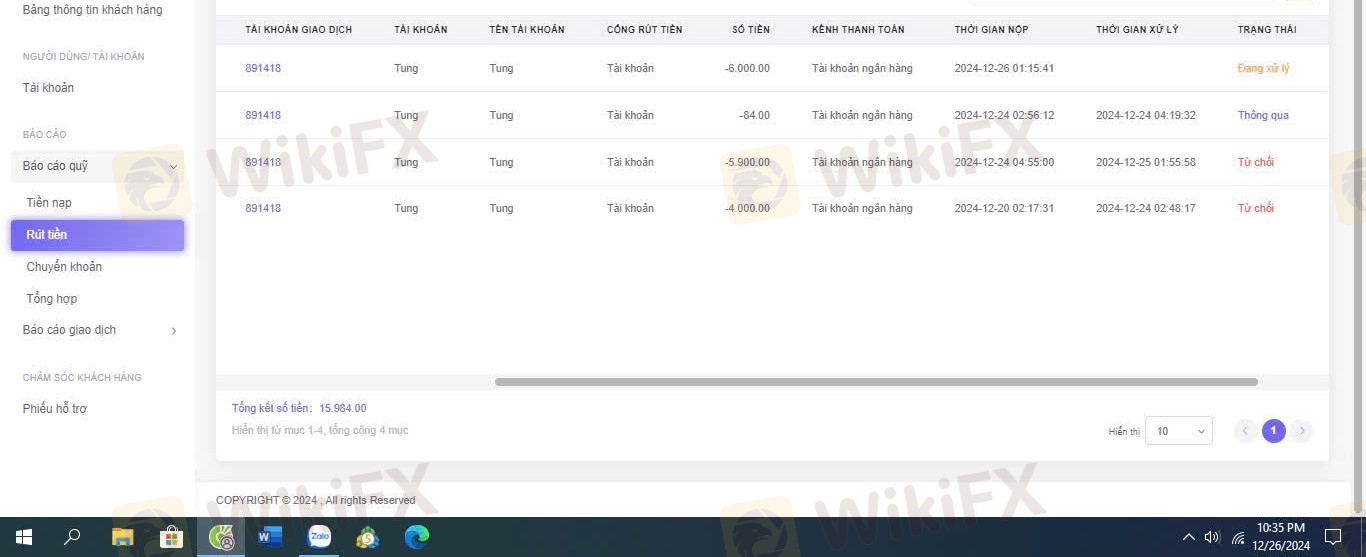This screenshot has width=1366, height=557.
Task: Launch Microsoft Edge from taskbar
Action: (x=417, y=537)
